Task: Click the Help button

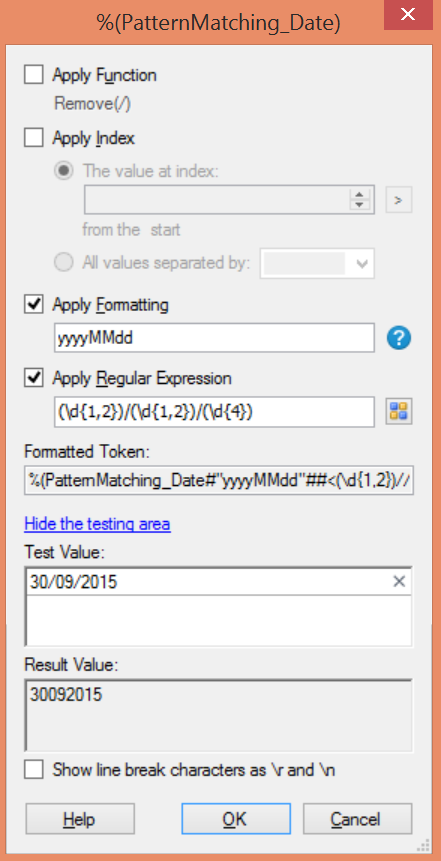Action: (80, 819)
